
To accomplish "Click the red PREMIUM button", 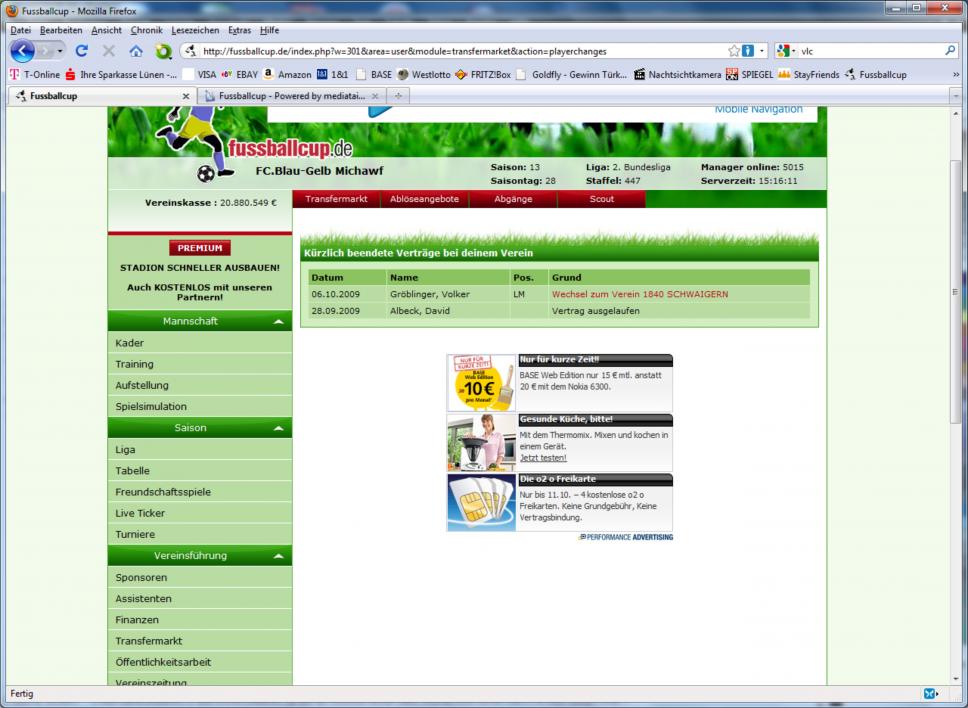I will tap(199, 248).
